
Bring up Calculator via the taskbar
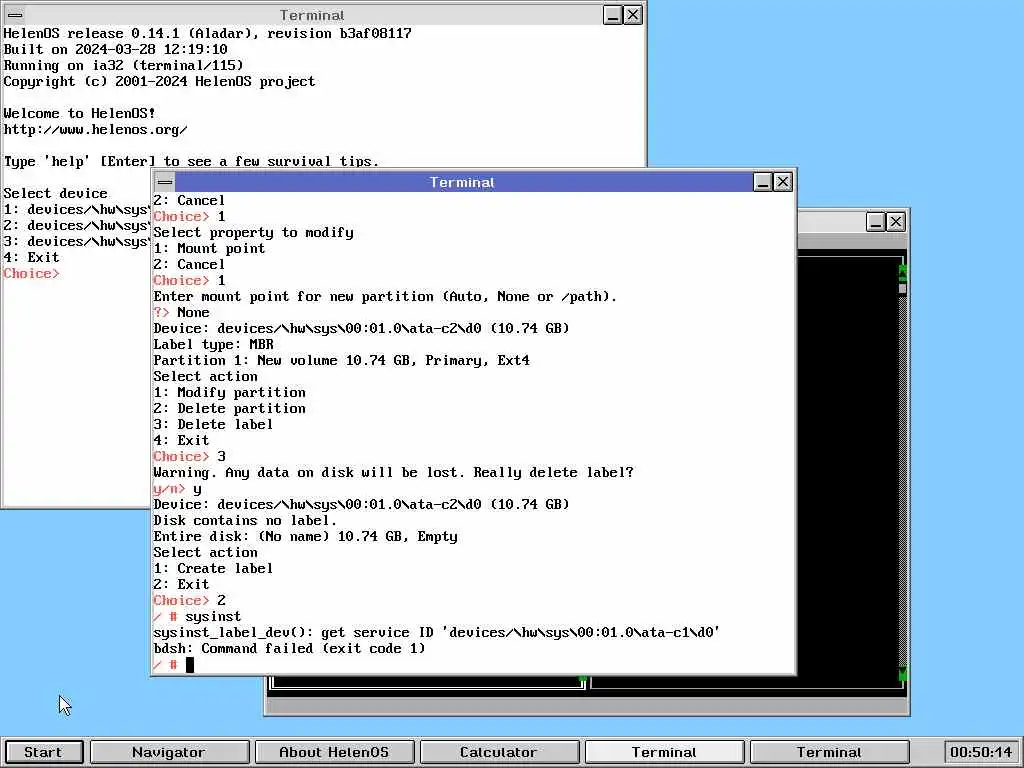(498, 752)
